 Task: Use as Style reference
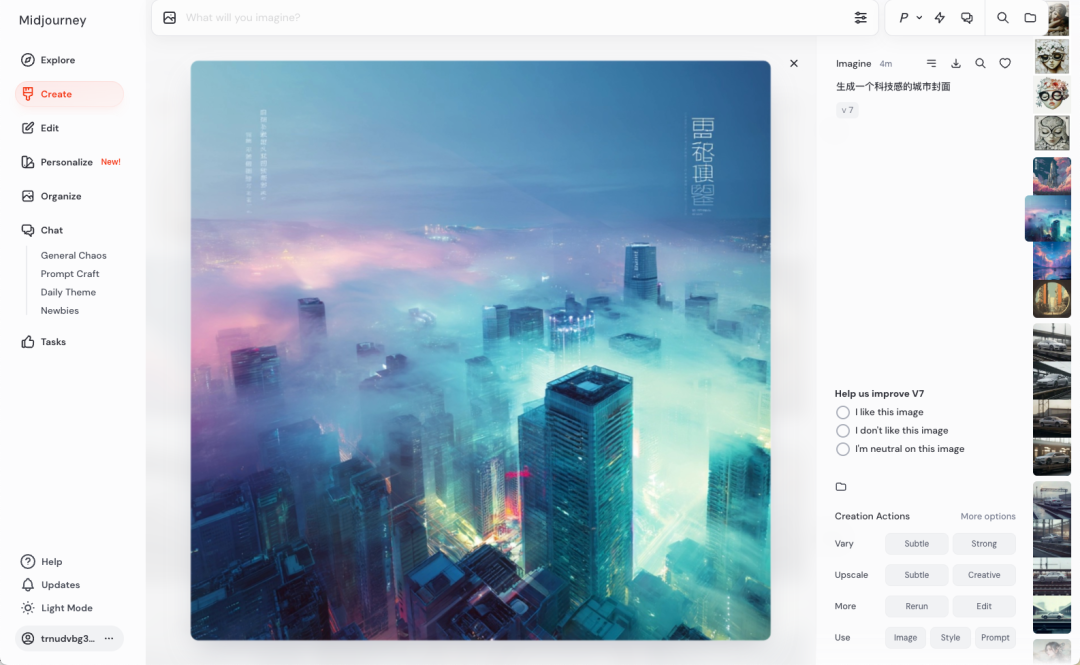point(950,637)
